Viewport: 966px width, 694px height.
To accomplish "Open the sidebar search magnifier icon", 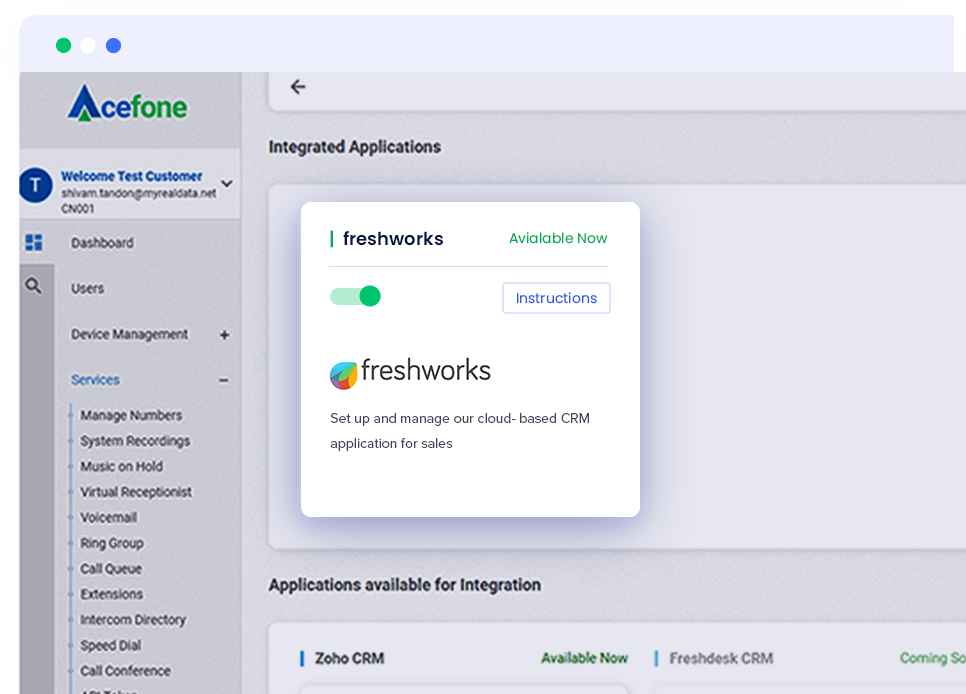I will click(x=33, y=285).
